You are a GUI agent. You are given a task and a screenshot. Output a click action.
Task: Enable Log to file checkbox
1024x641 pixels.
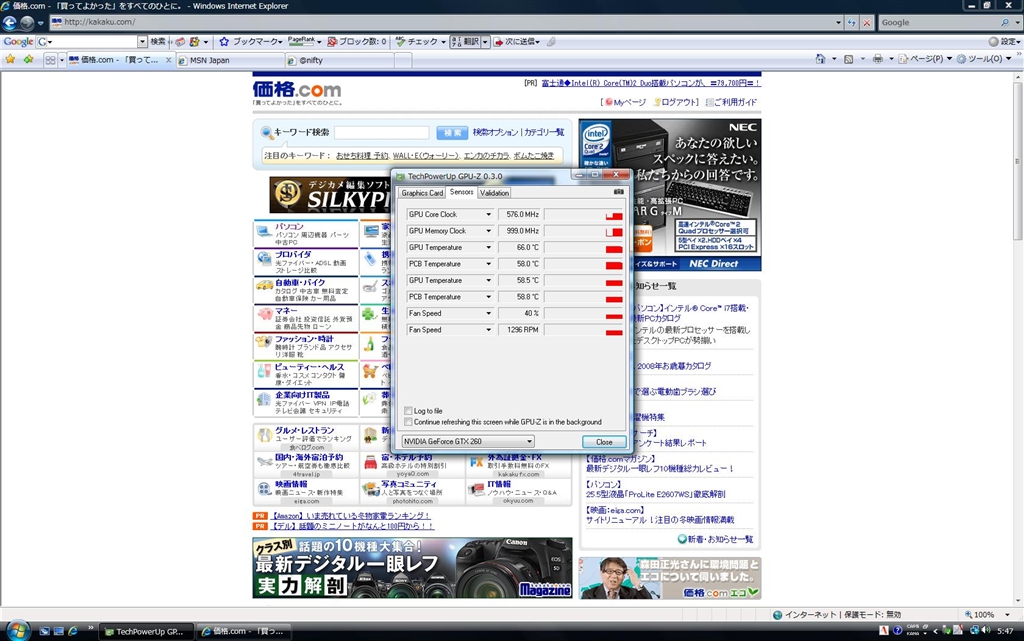click(408, 411)
